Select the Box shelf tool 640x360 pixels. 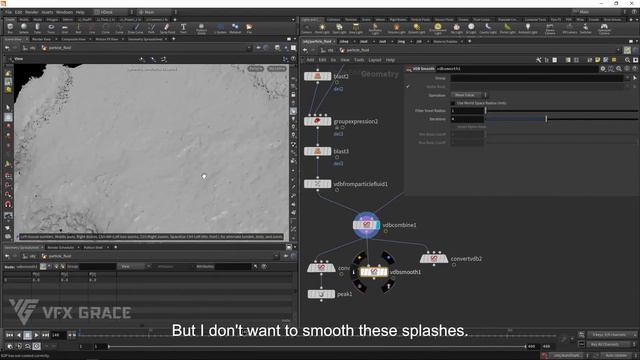coord(10,28)
